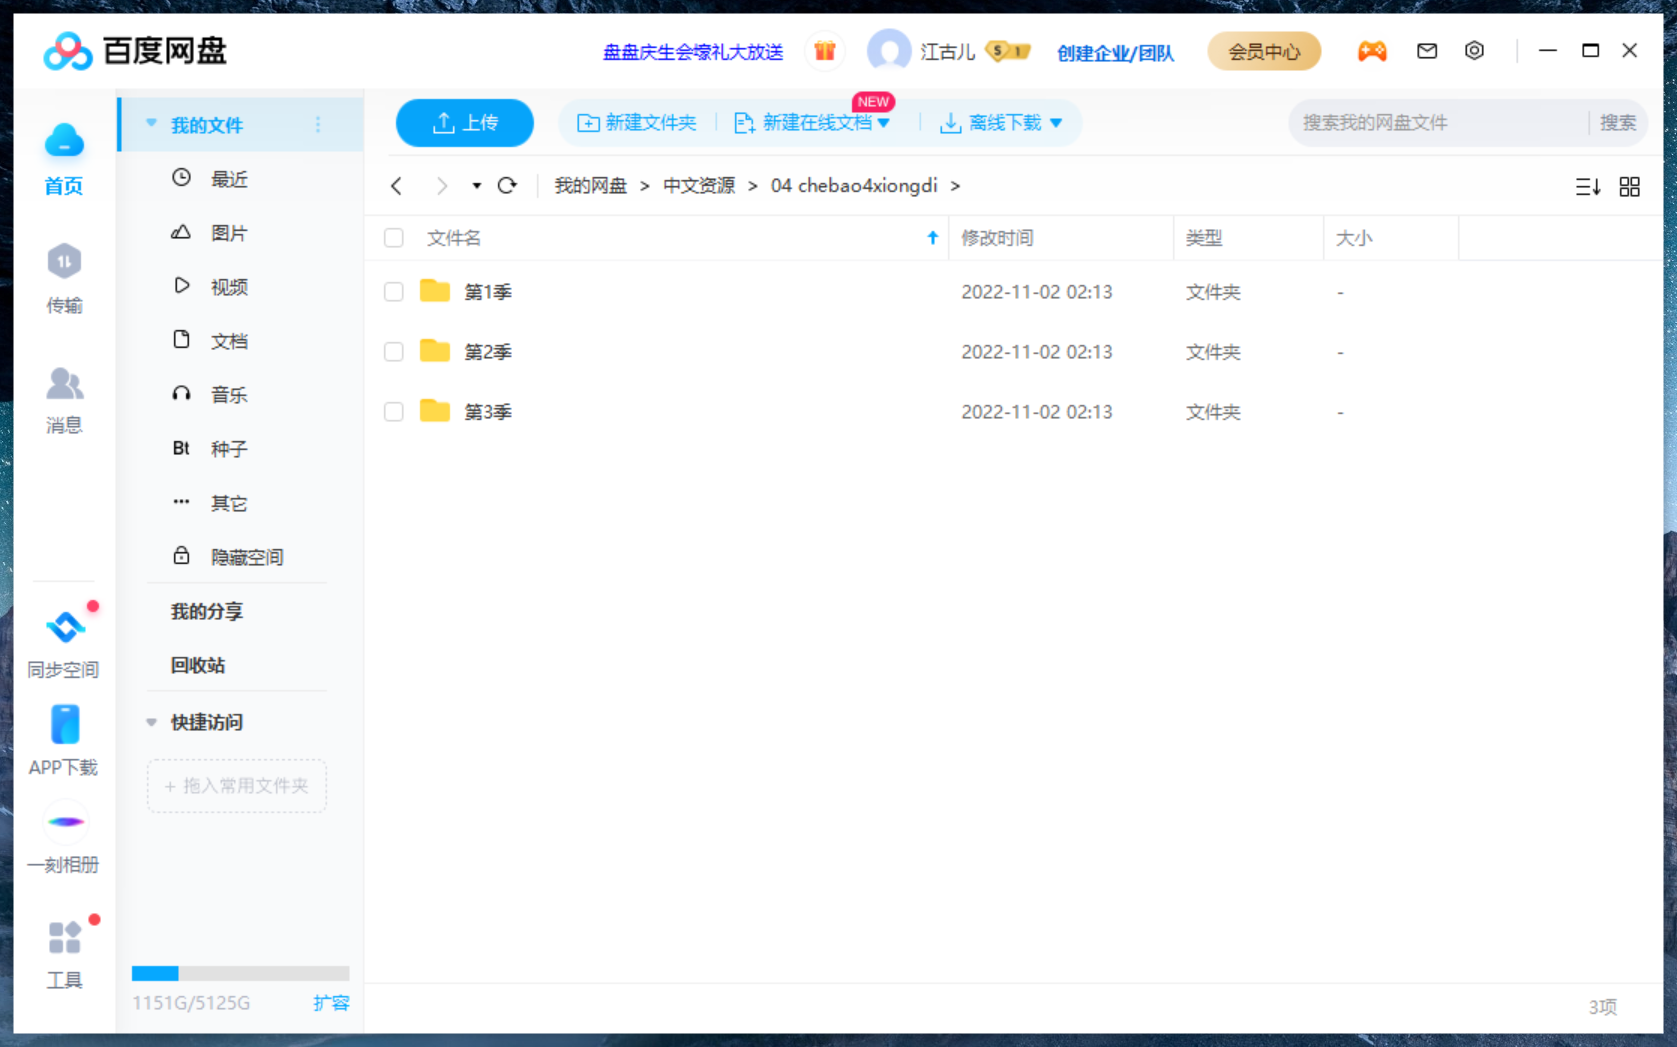Viewport: 1677px width, 1047px height.
Task: Click the 会员中心 membership button
Action: coord(1264,51)
